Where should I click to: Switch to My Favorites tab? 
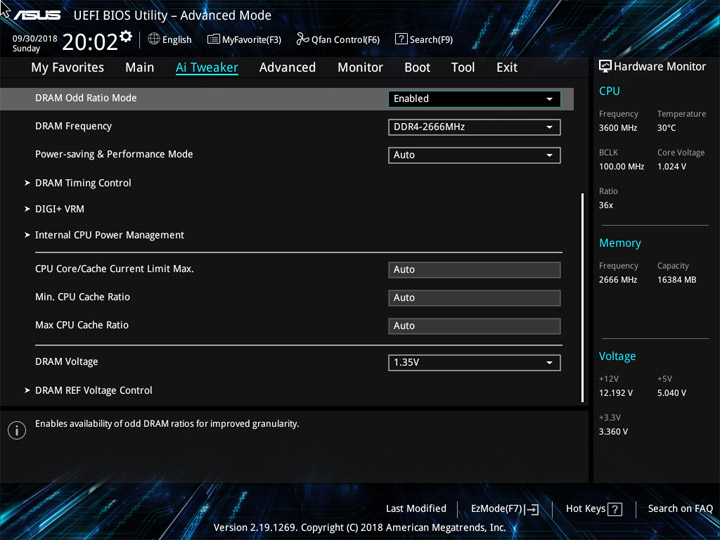click(68, 68)
